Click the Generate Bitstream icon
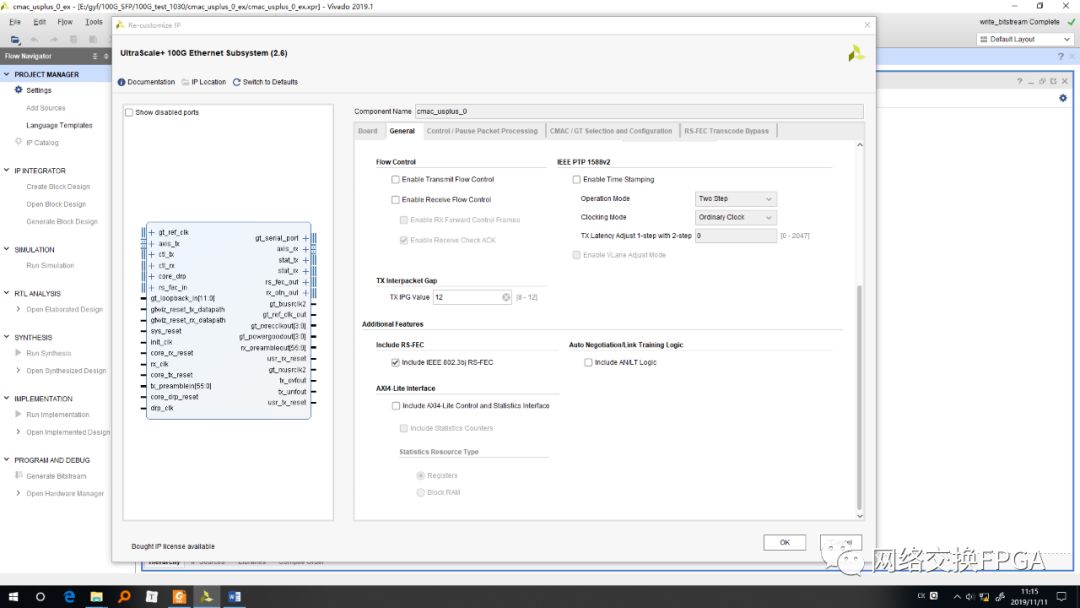 tap(19, 476)
